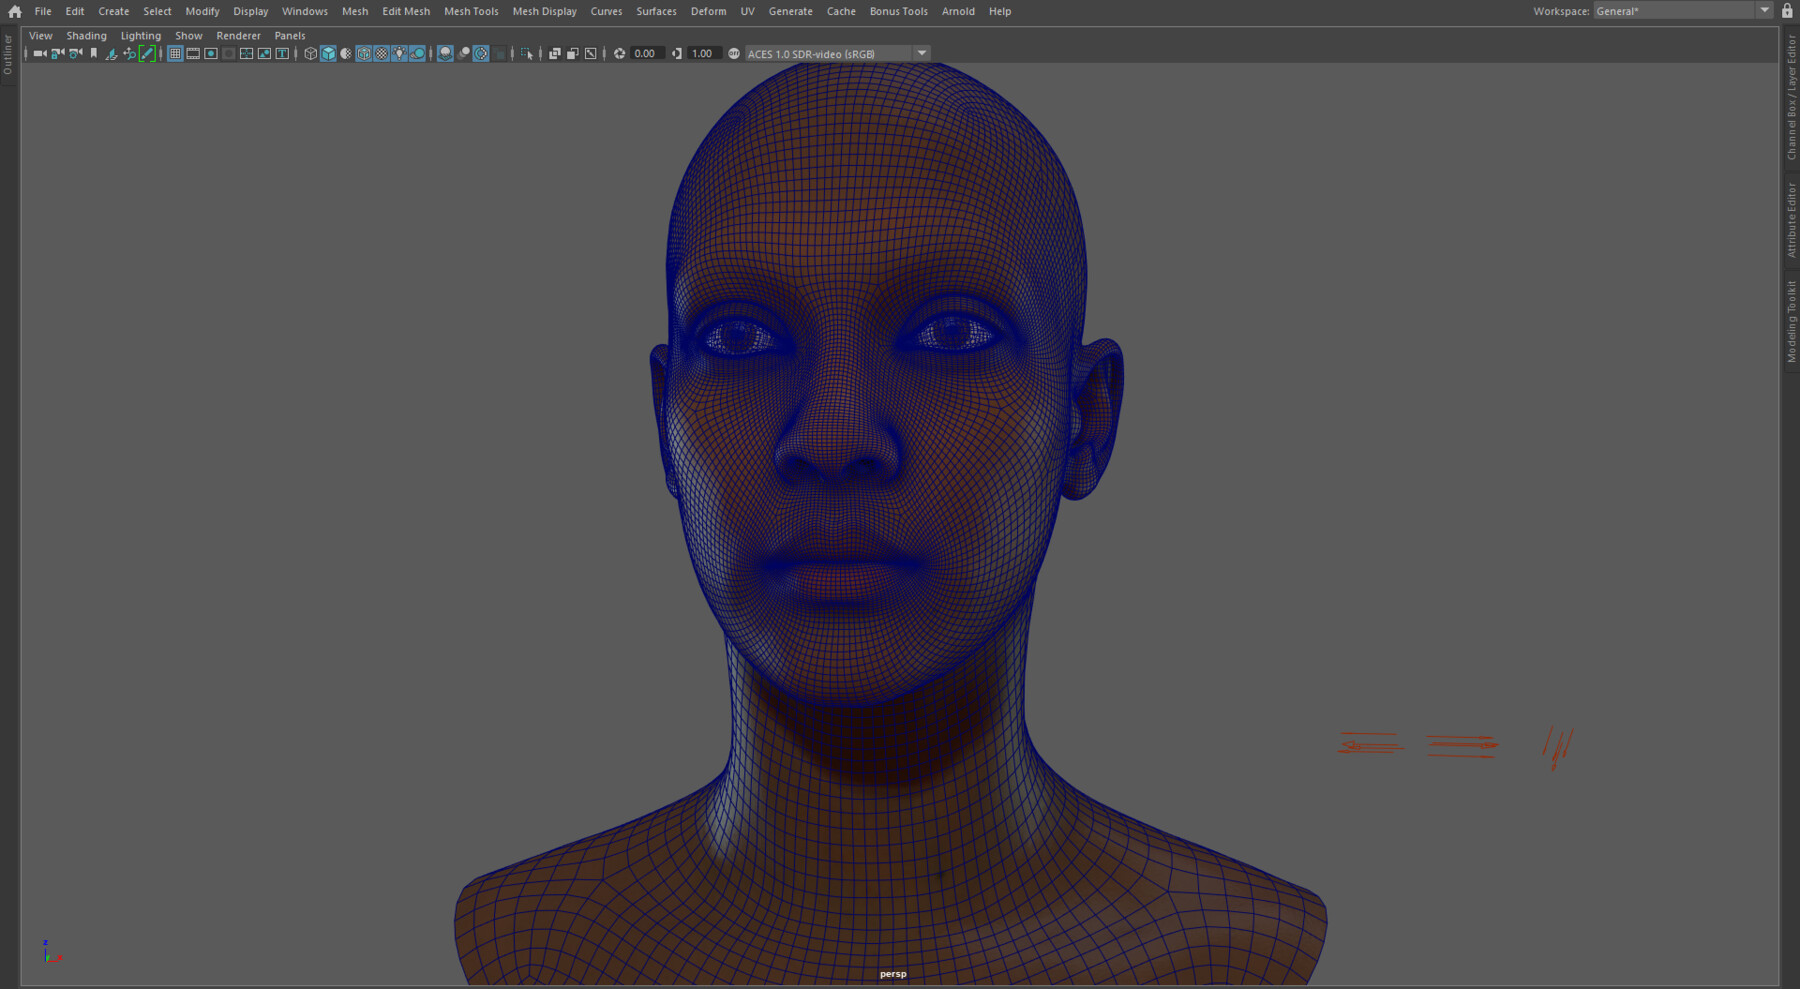Viewport: 1800px width, 989px height.
Task: Open the Edit Mesh menu
Action: pos(406,11)
